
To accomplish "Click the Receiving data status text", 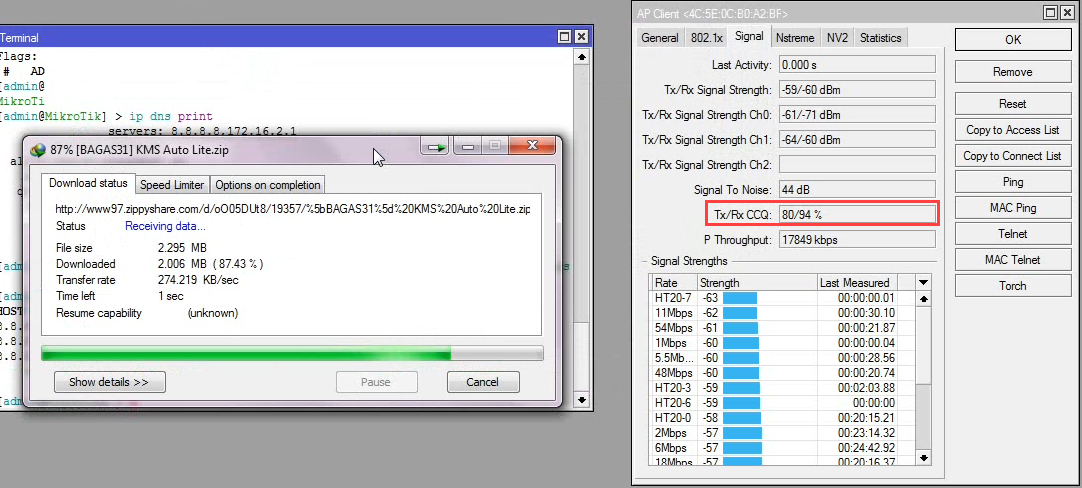I will (x=165, y=226).
